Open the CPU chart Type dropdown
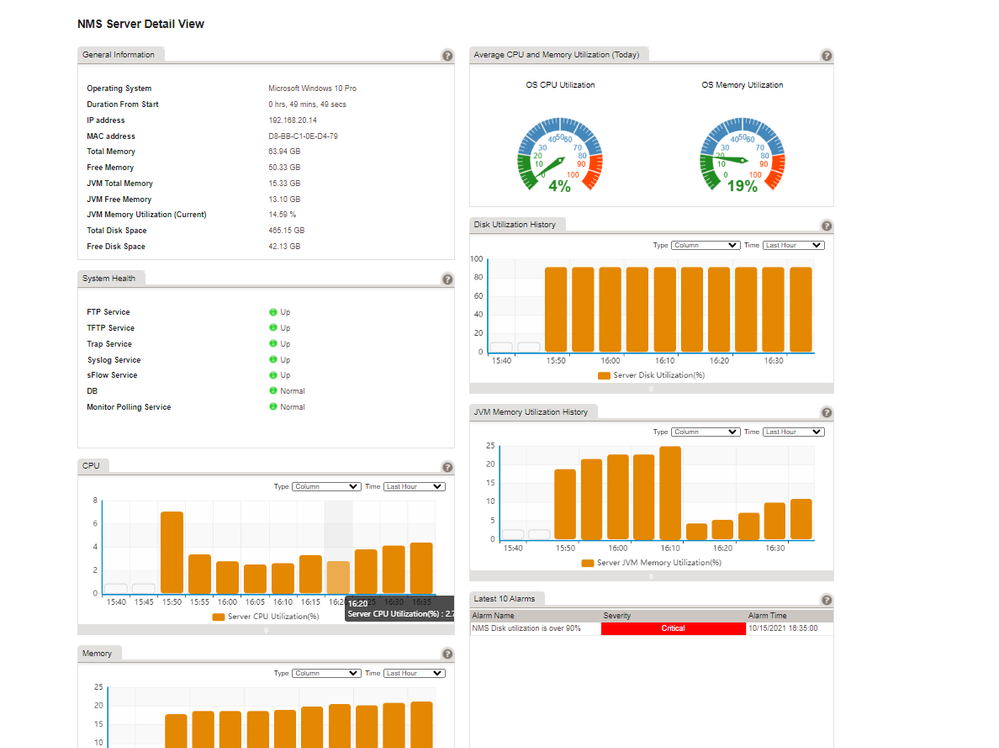 tap(326, 487)
